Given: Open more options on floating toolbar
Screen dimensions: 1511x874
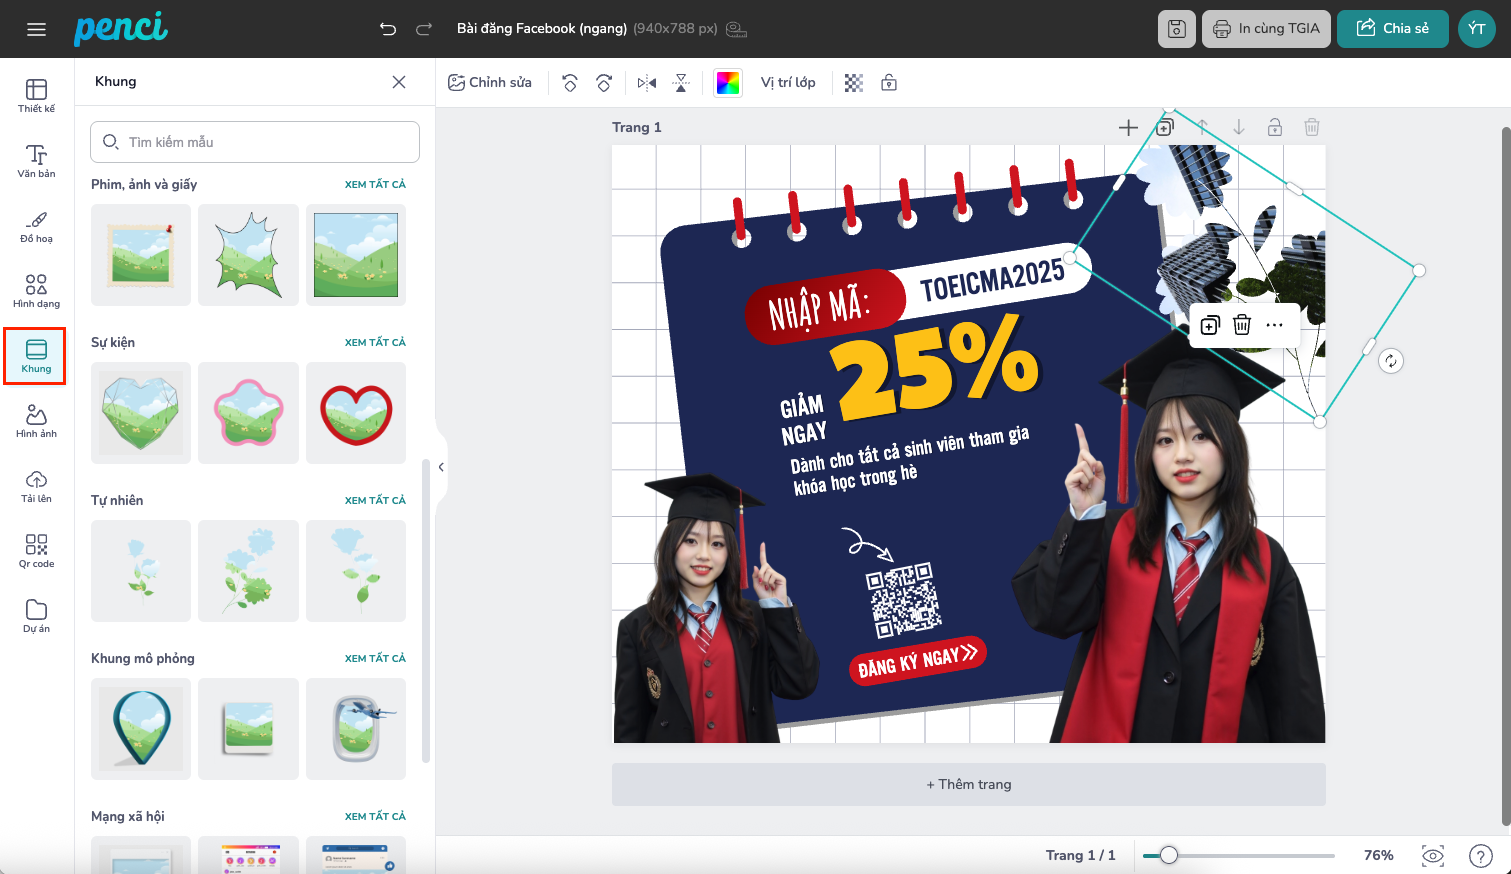Looking at the screenshot, I should (1274, 325).
